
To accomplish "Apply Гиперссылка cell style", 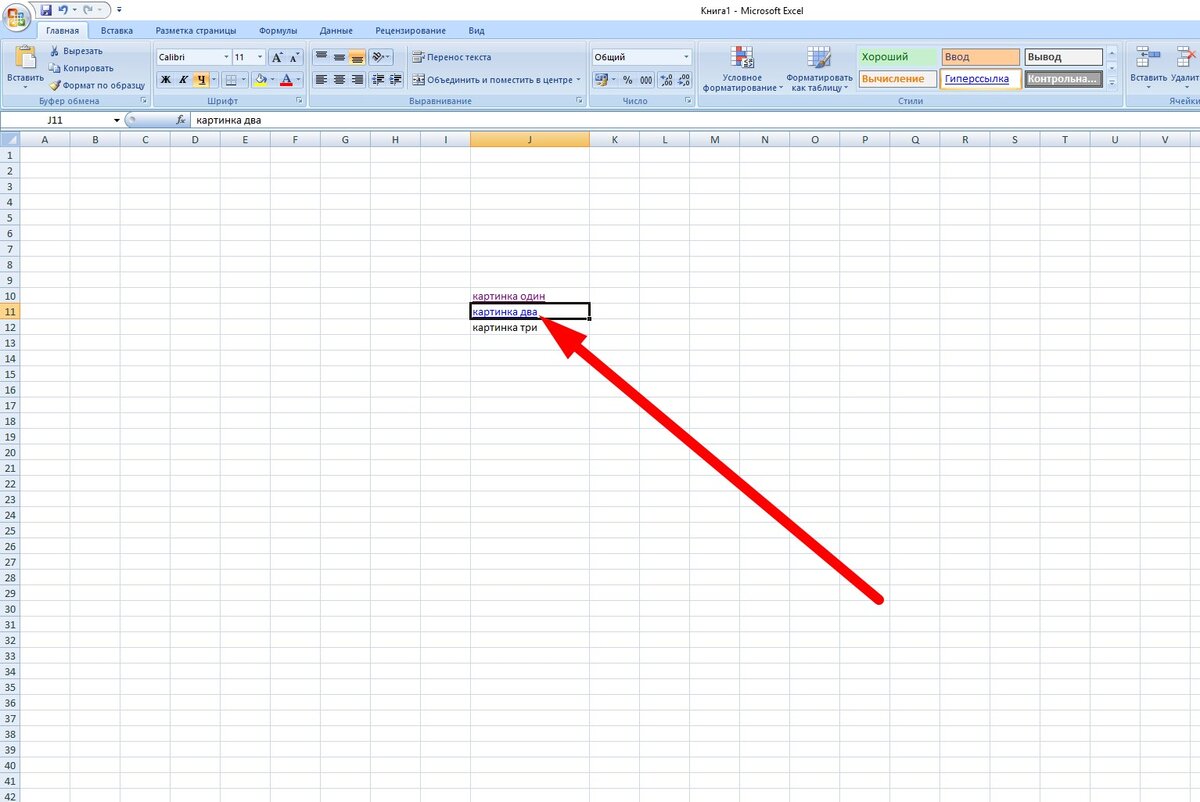I will 981,79.
